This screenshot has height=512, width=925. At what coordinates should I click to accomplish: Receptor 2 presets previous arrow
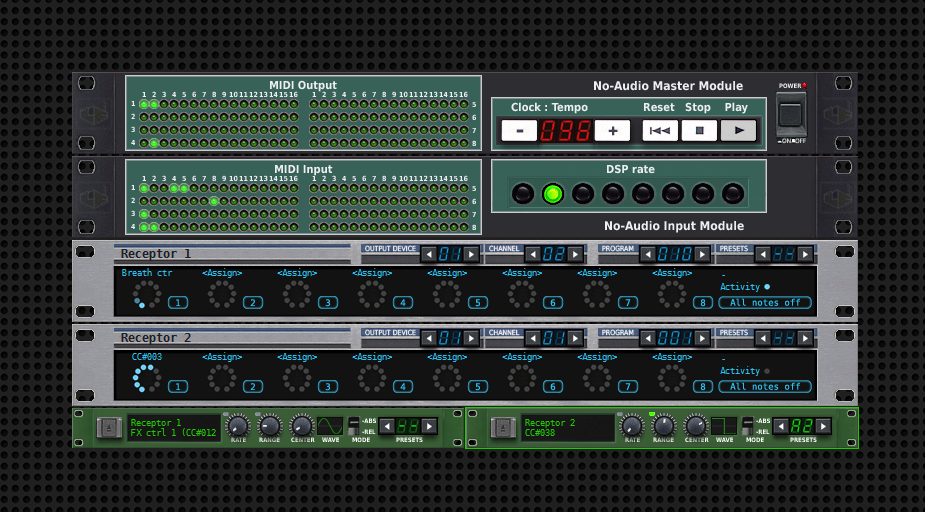click(x=763, y=338)
